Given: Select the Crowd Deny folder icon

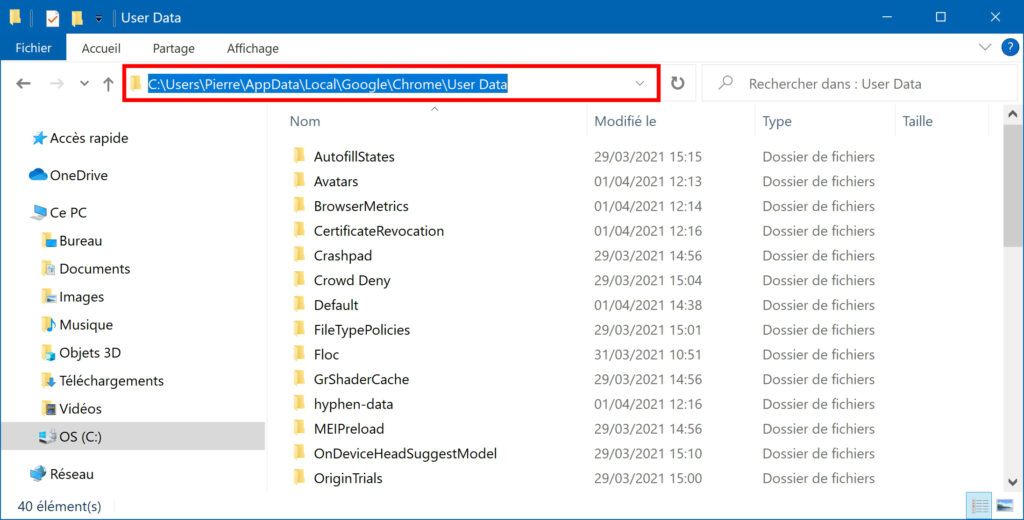Looking at the screenshot, I should click(299, 280).
